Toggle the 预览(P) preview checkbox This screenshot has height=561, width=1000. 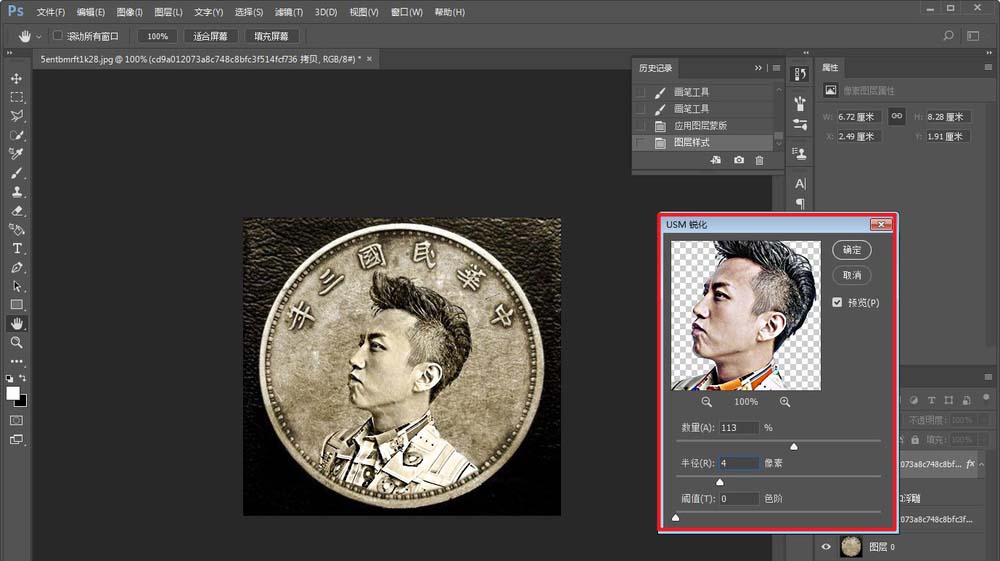pyautogui.click(x=837, y=302)
